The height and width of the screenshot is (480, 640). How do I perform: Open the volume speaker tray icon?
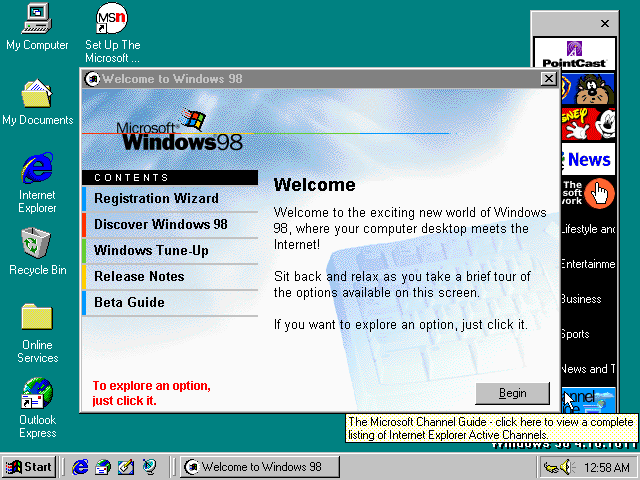567,467
